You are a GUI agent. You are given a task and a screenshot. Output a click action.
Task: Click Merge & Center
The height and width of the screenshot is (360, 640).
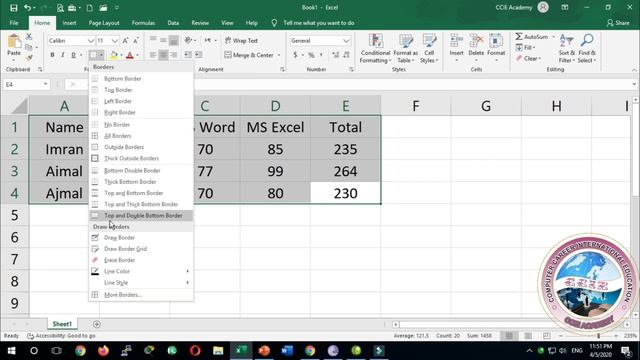[249, 55]
